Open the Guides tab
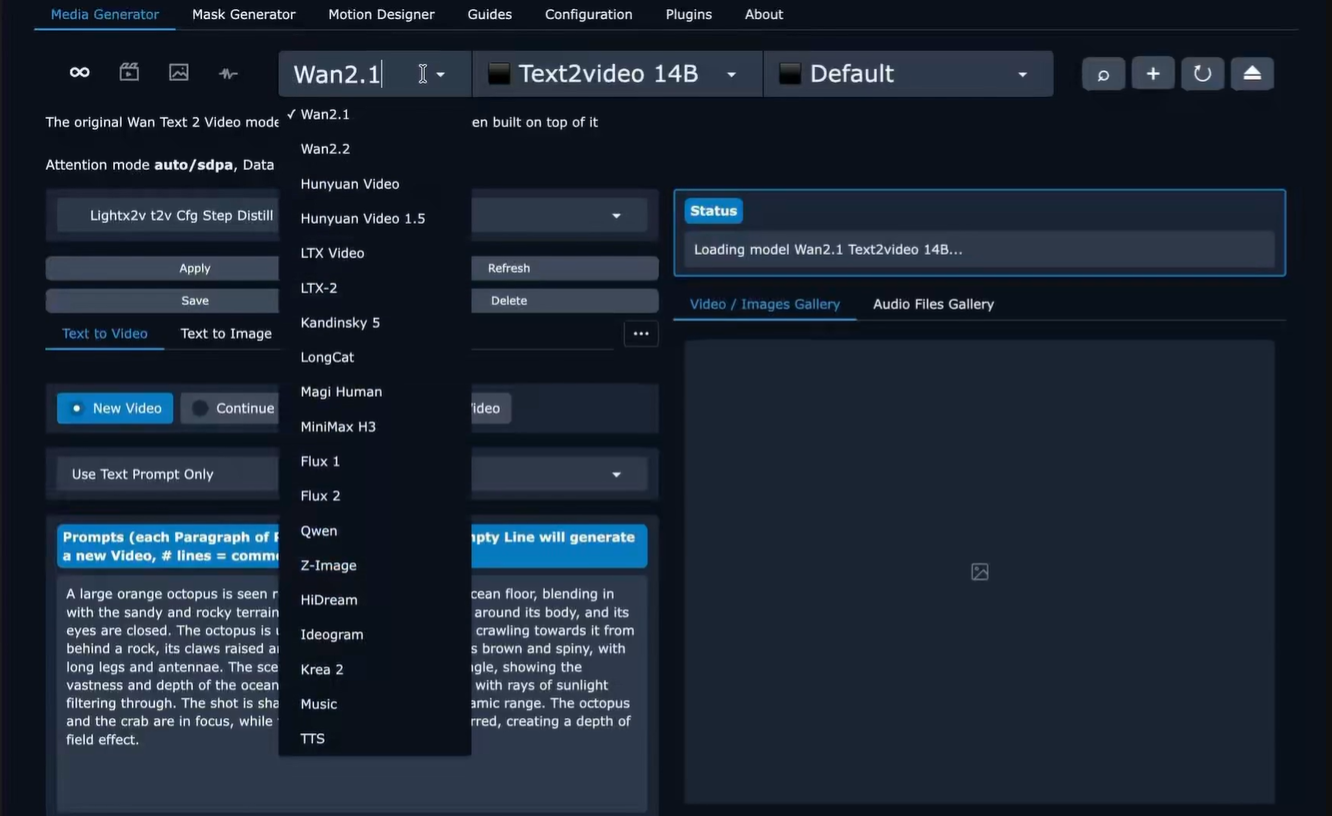This screenshot has width=1332, height=816. pyautogui.click(x=490, y=14)
